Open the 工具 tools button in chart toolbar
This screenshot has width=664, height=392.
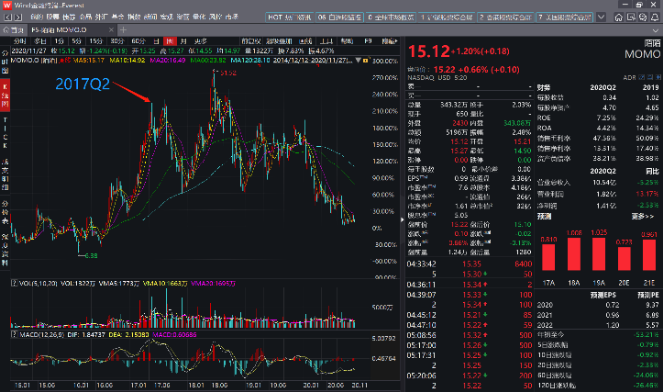coord(326,41)
